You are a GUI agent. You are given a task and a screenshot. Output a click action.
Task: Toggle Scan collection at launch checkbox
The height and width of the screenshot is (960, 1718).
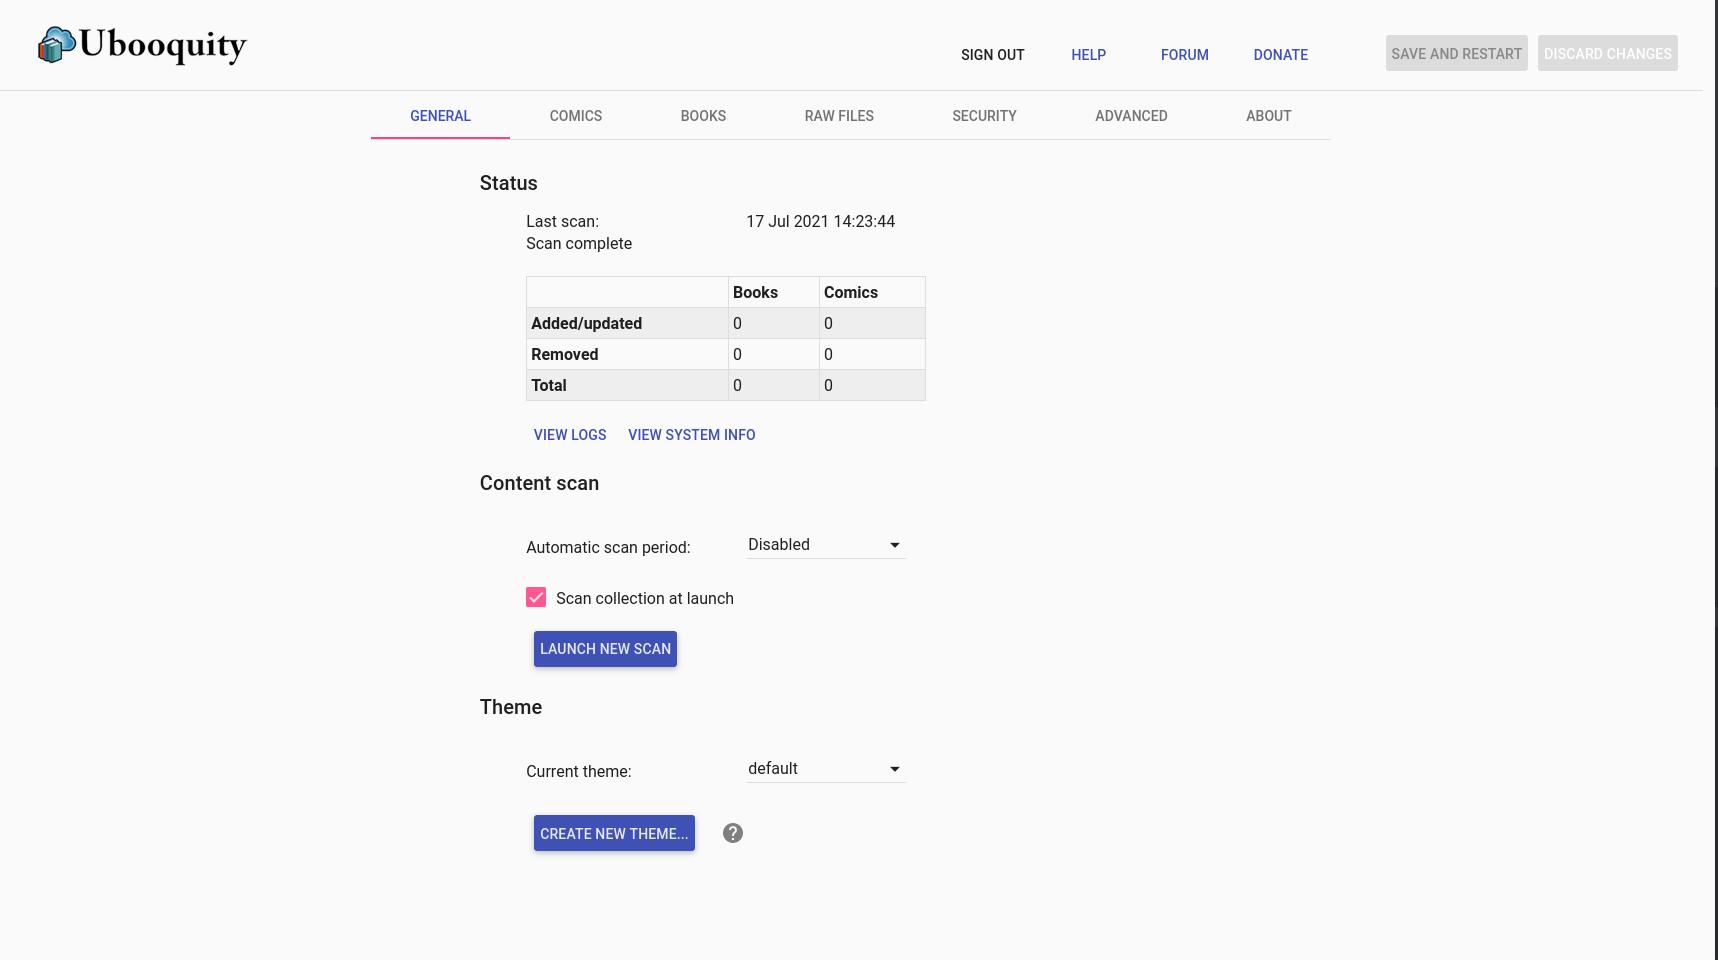tap(536, 597)
